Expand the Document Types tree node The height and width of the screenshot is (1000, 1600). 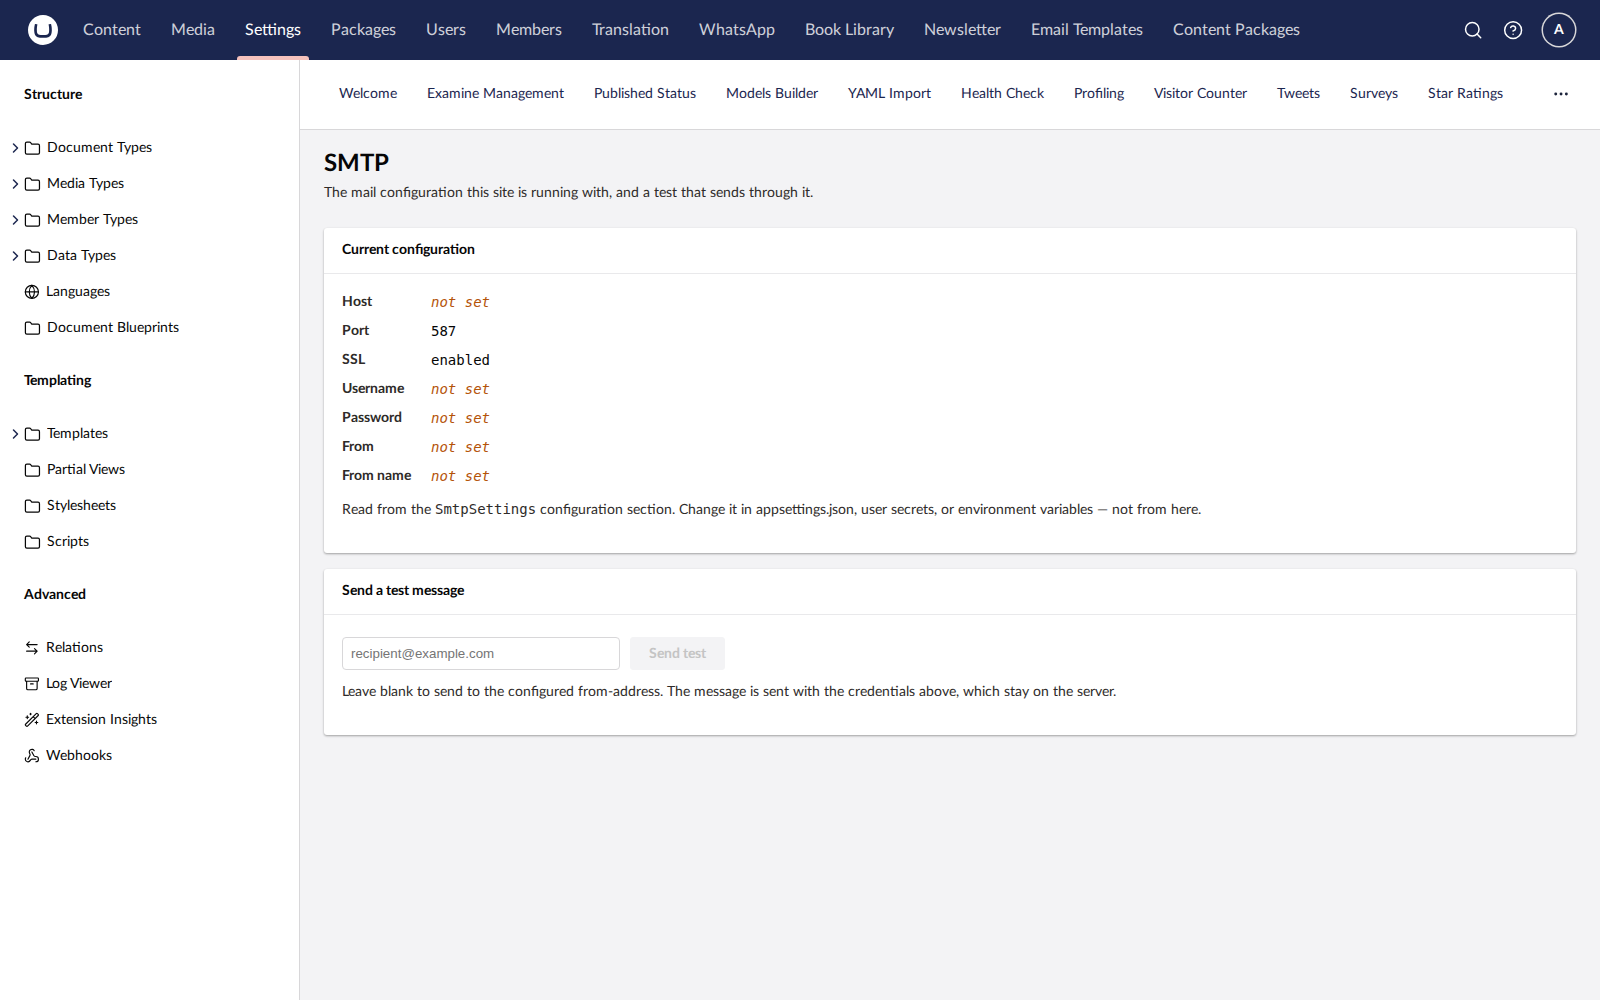click(15, 148)
